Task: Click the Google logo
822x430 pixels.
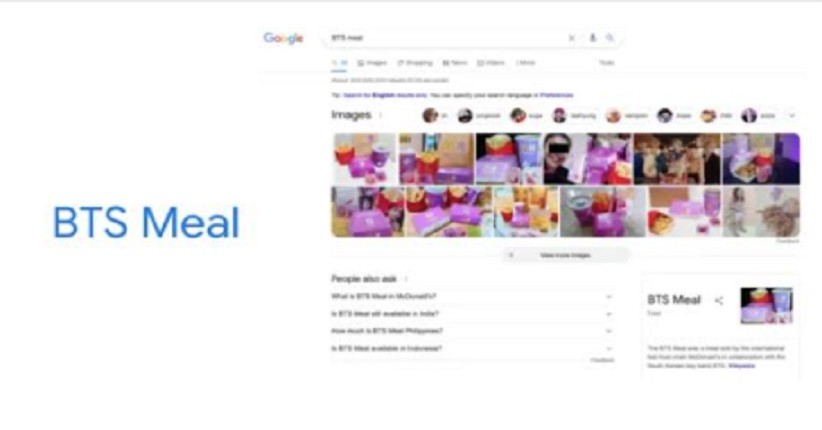Action: [284, 38]
